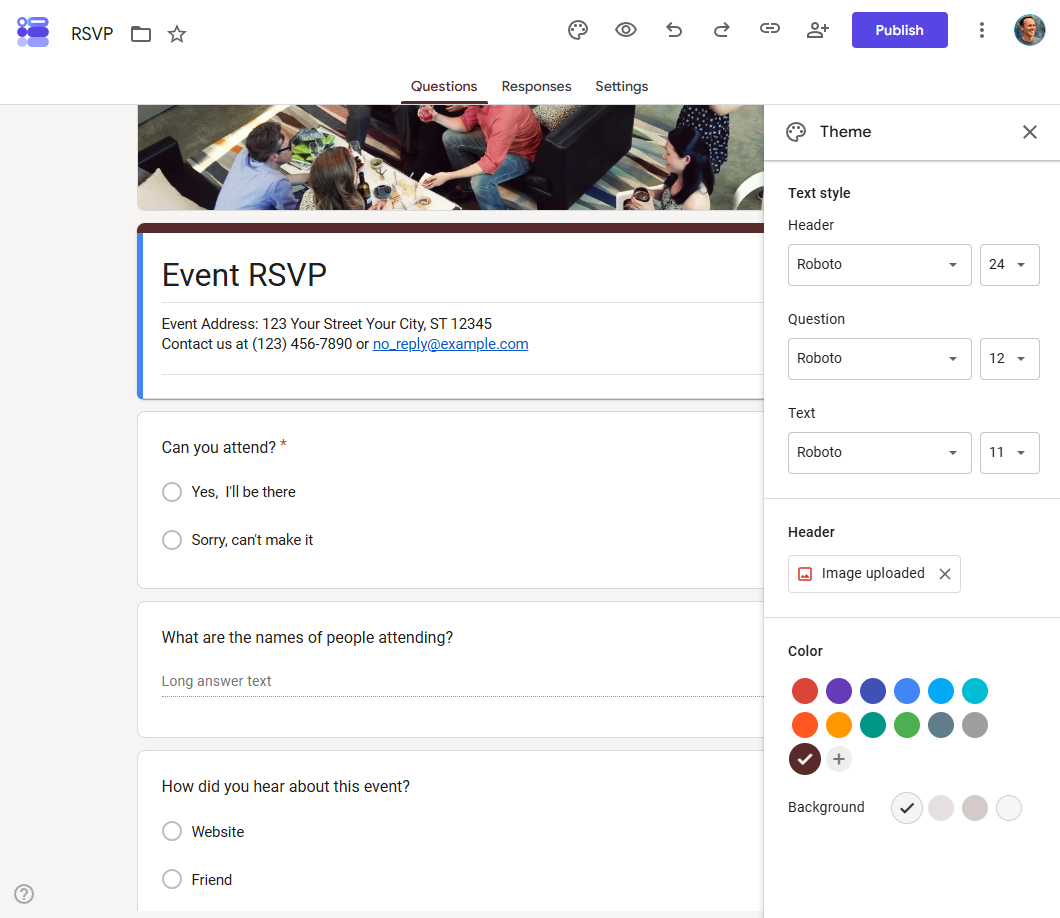
Task: Choose the blue theme color
Action: (907, 691)
